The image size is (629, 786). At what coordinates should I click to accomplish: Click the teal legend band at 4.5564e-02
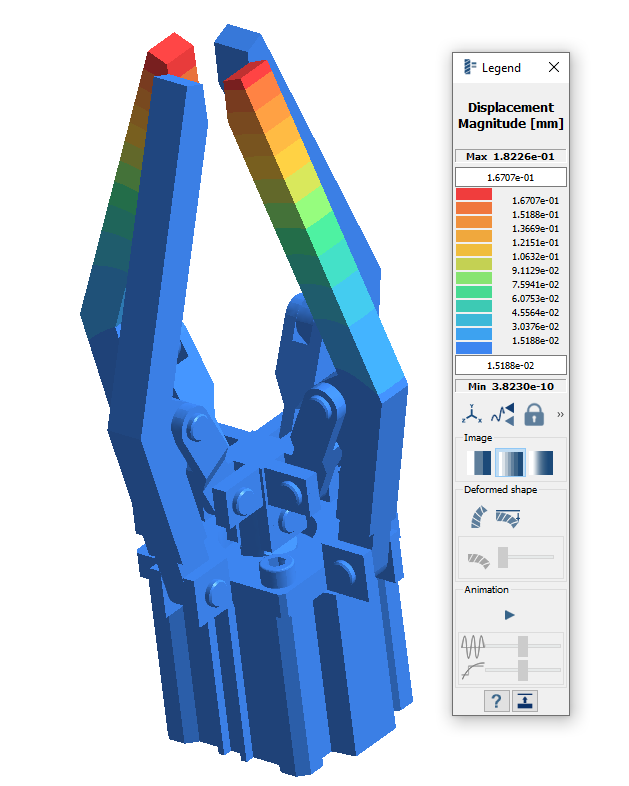point(474,306)
